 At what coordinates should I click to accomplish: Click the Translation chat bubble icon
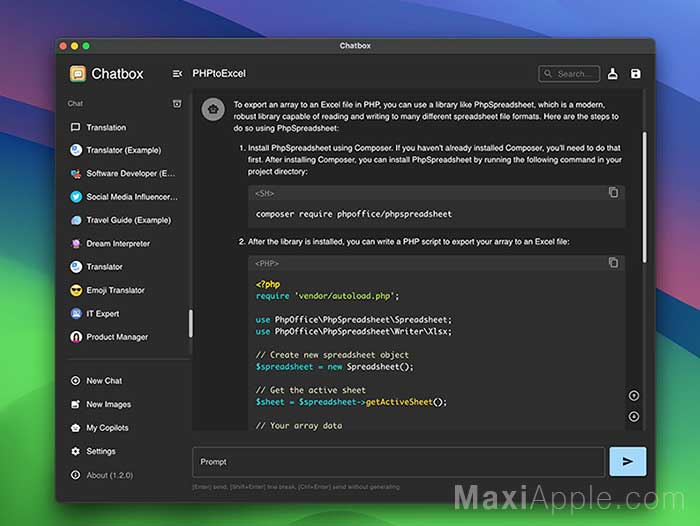(x=75, y=127)
